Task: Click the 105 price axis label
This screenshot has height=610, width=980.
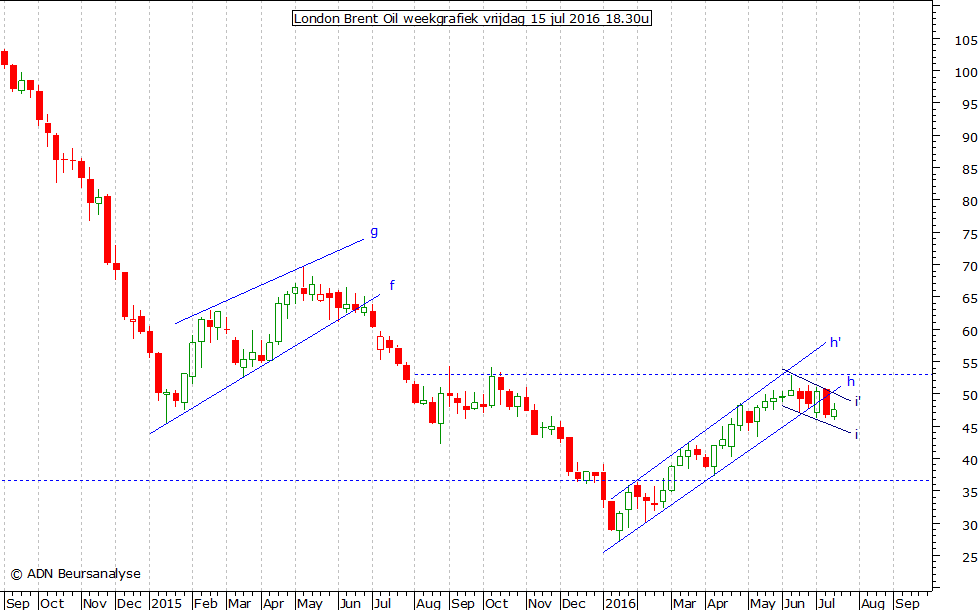Action: [x=966, y=41]
